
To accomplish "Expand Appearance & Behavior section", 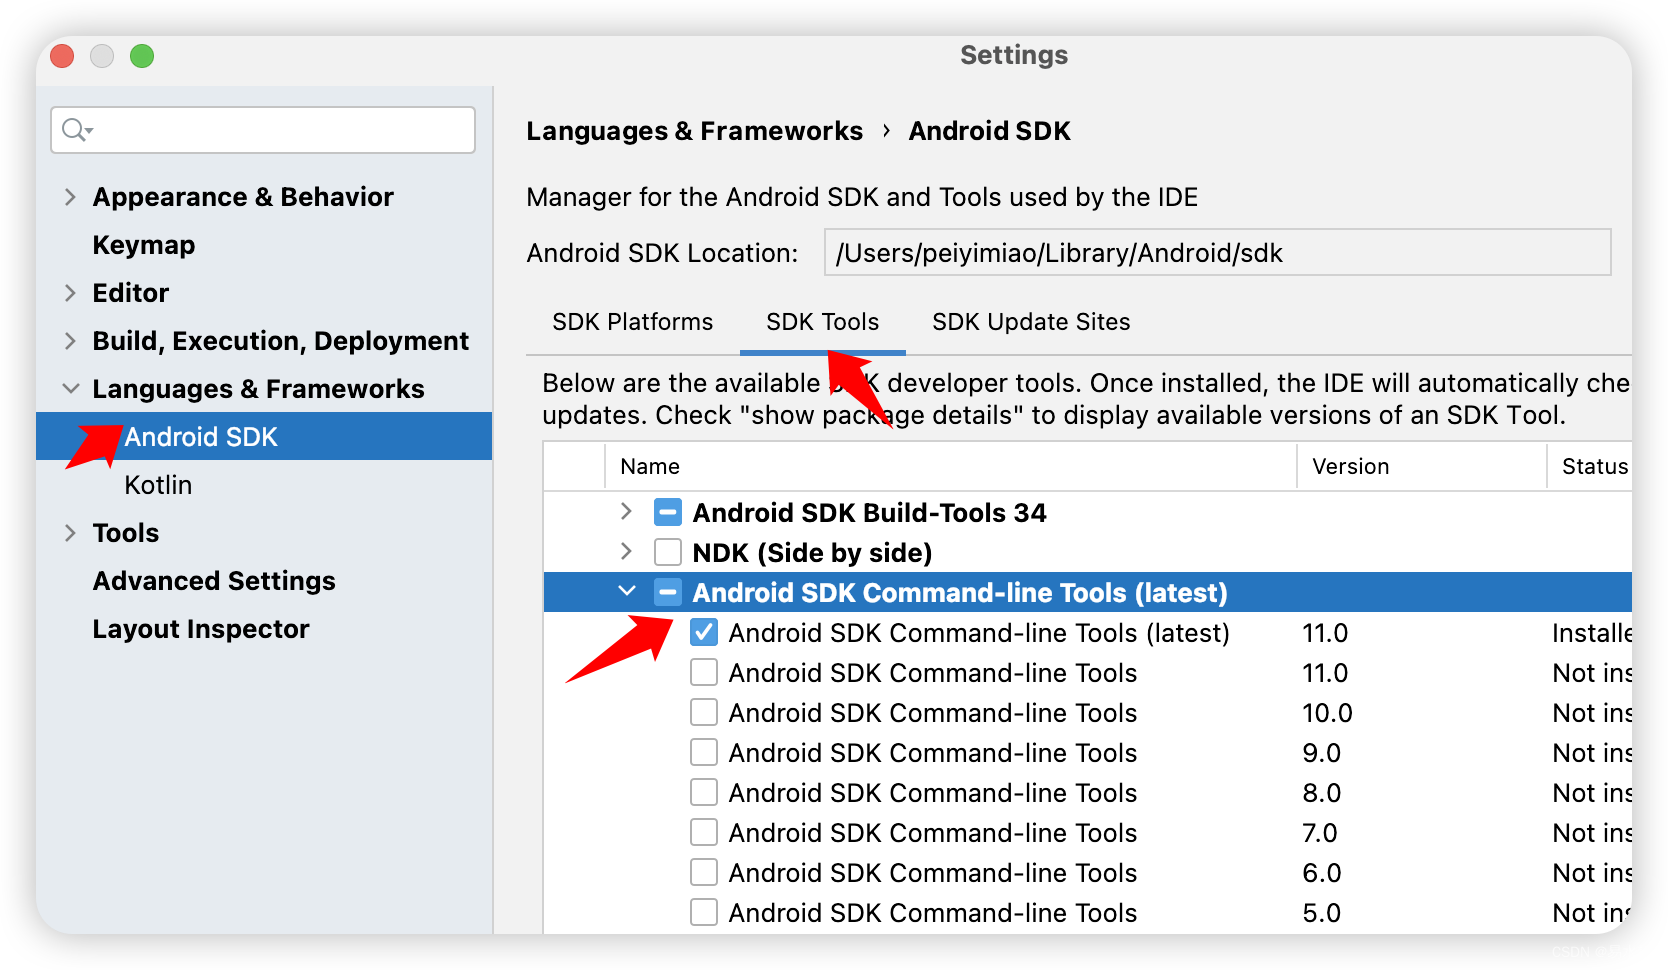I will [70, 197].
